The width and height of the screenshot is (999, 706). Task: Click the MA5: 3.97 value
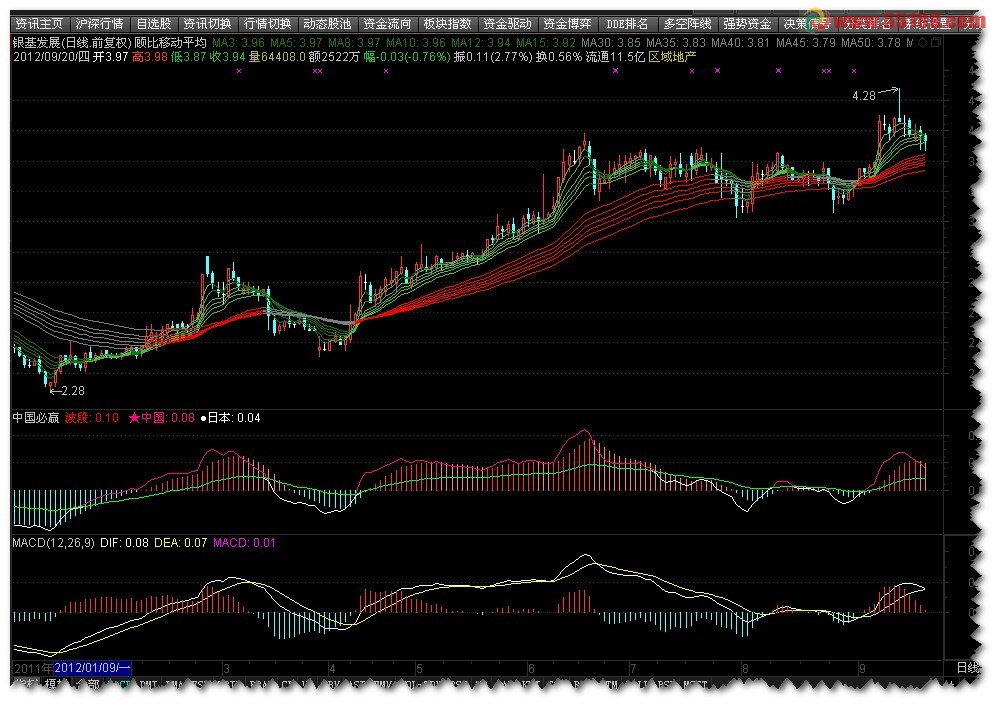click(296, 43)
